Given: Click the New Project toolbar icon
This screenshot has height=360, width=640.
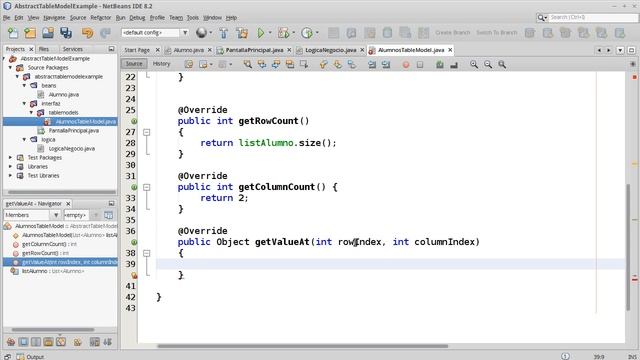Looking at the screenshot, I should point(30,33).
